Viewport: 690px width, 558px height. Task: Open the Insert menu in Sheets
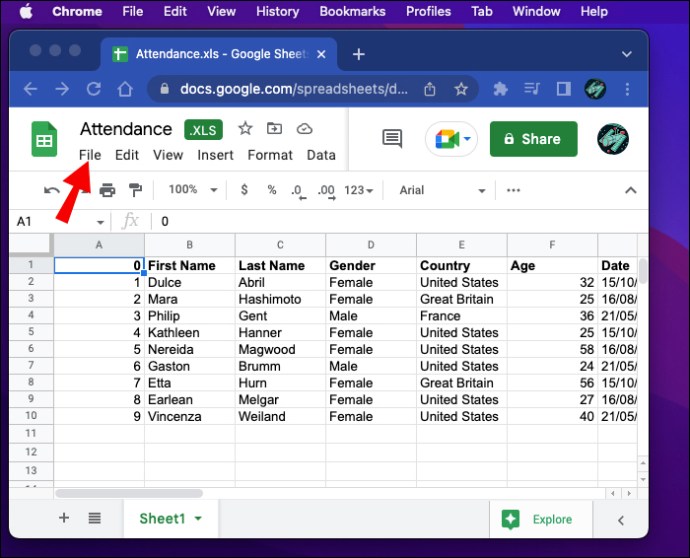[215, 155]
